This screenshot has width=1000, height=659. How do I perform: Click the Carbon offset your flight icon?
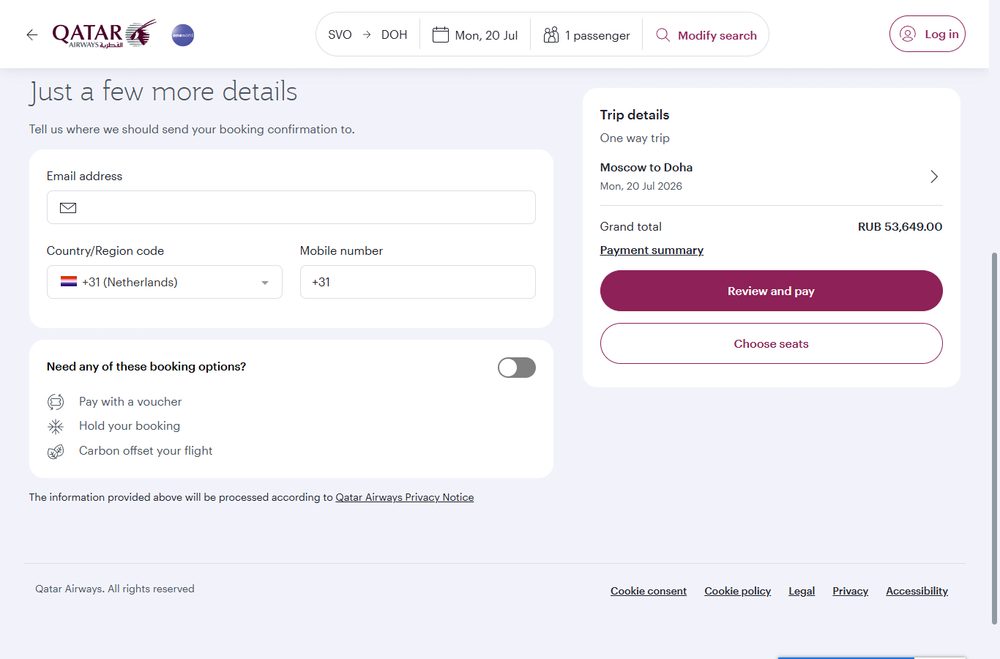[56, 451]
